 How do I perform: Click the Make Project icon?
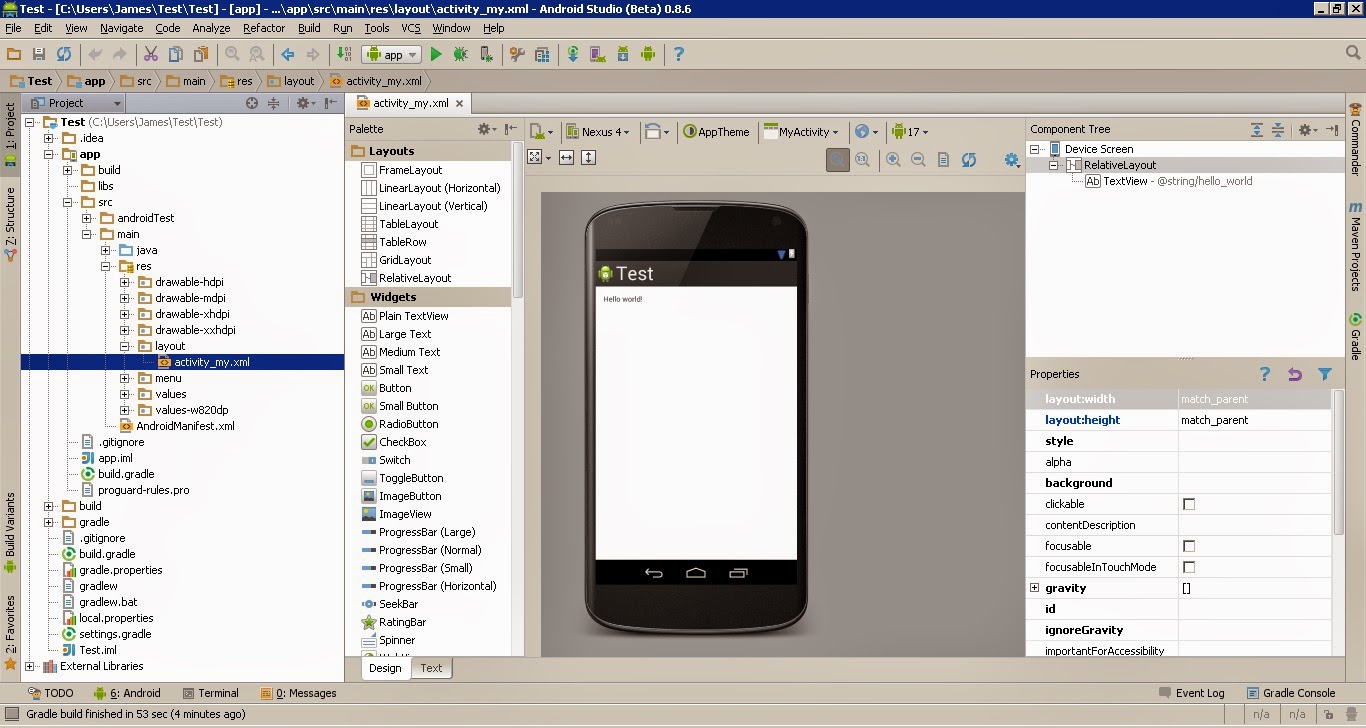pyautogui.click(x=344, y=55)
